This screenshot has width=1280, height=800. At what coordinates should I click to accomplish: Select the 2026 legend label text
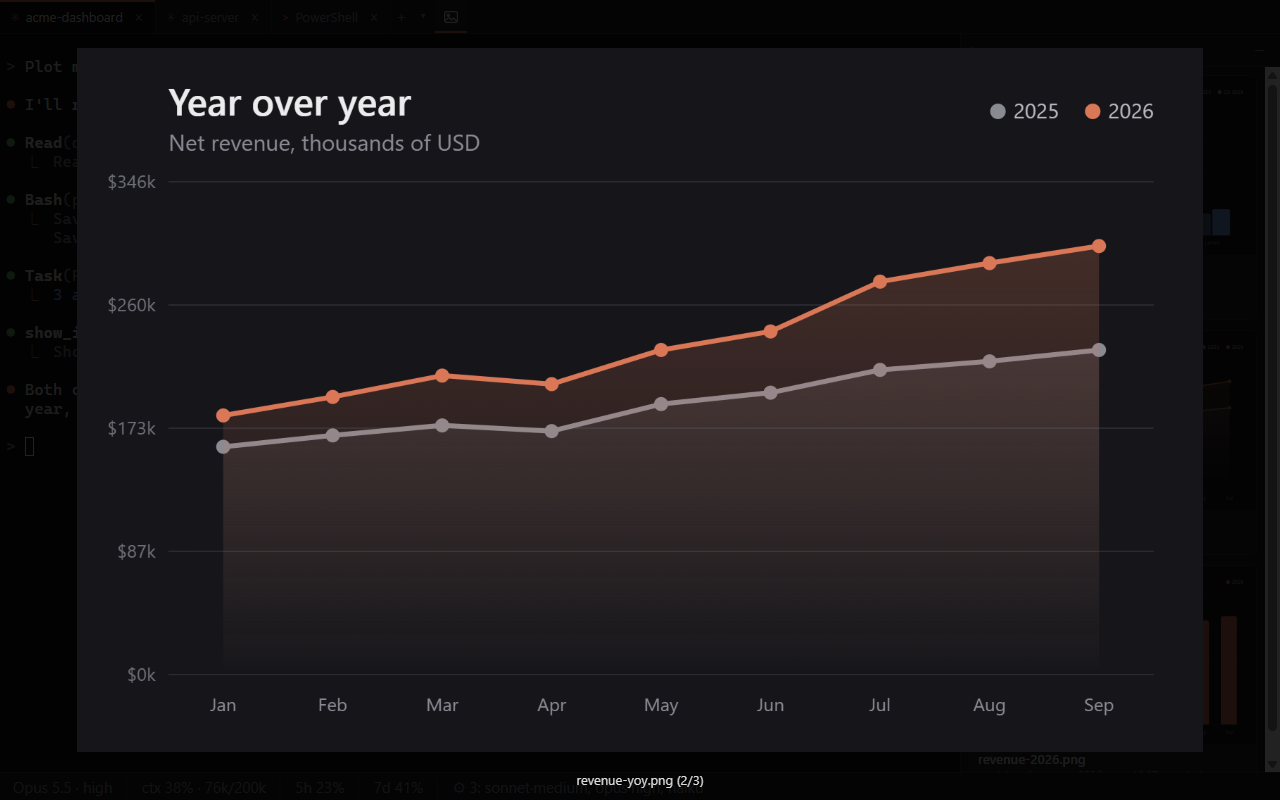[1131, 111]
